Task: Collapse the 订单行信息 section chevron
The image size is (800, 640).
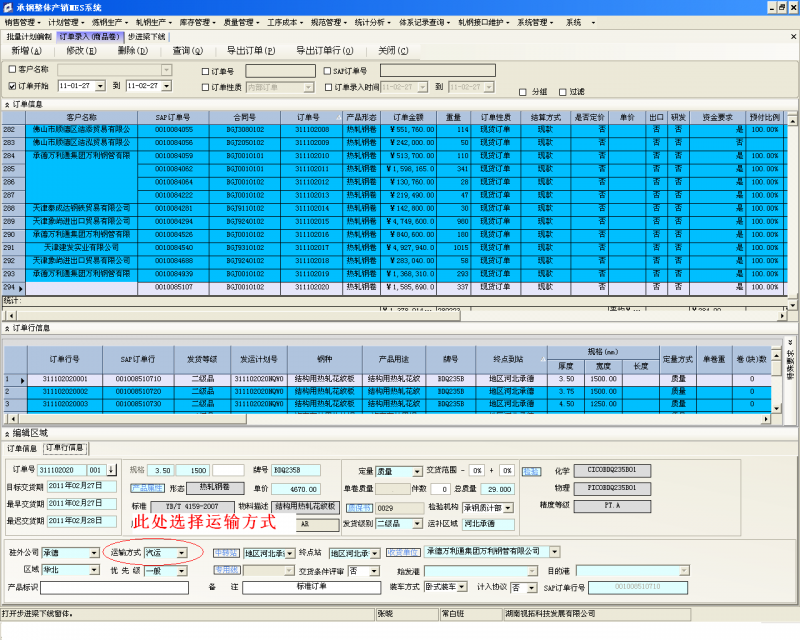Action: (x=6, y=328)
